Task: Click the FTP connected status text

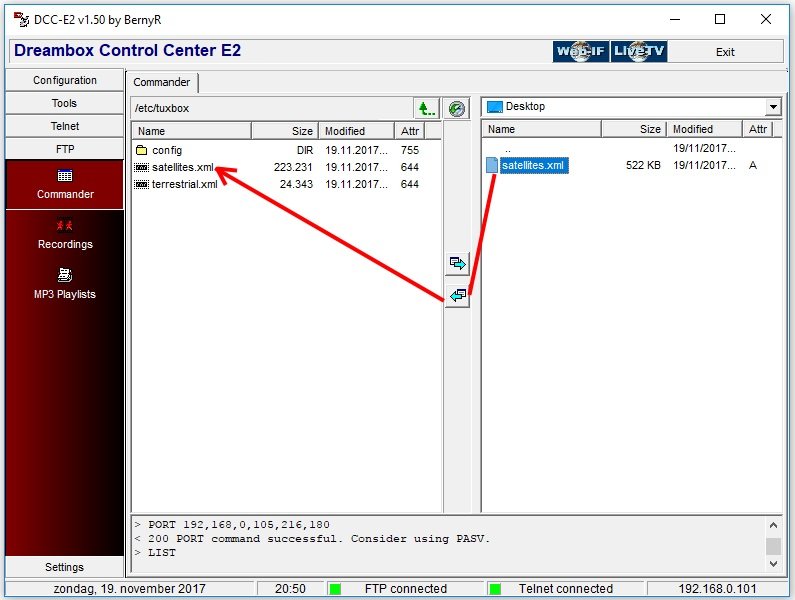Action: (x=406, y=589)
